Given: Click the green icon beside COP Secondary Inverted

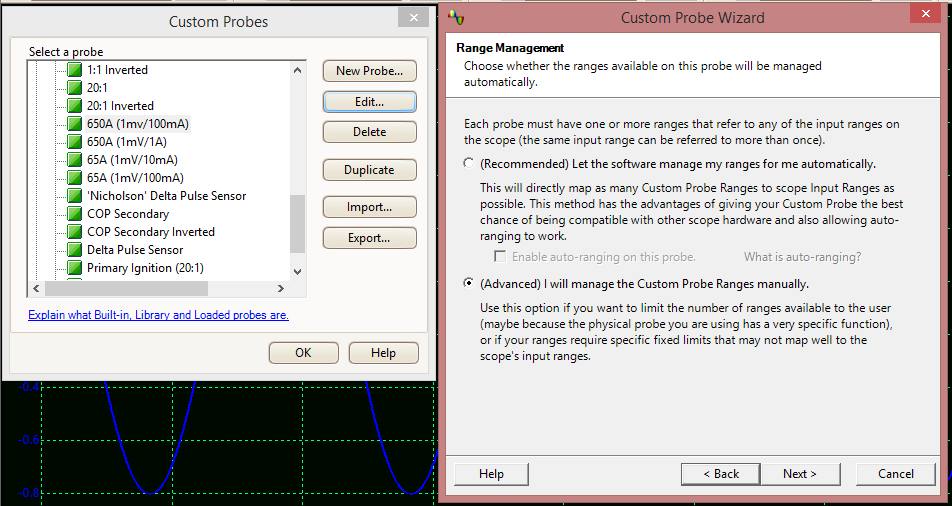Looking at the screenshot, I should coord(74,232).
